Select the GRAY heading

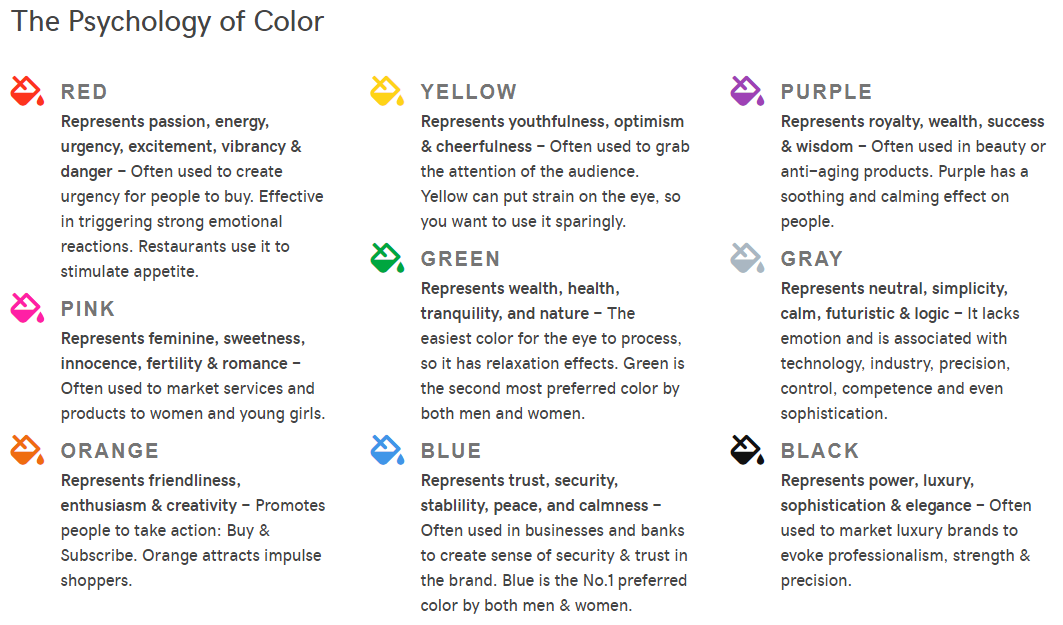tap(811, 259)
